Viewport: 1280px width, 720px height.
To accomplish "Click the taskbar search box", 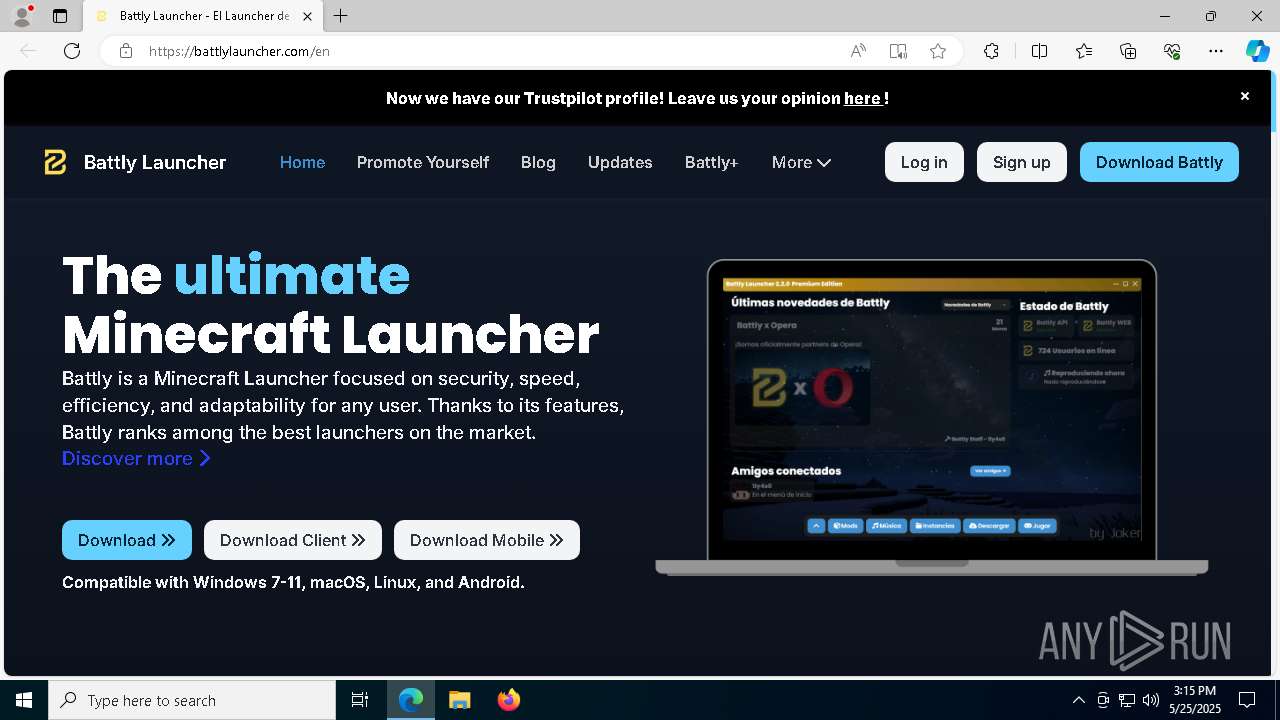I will (192, 700).
